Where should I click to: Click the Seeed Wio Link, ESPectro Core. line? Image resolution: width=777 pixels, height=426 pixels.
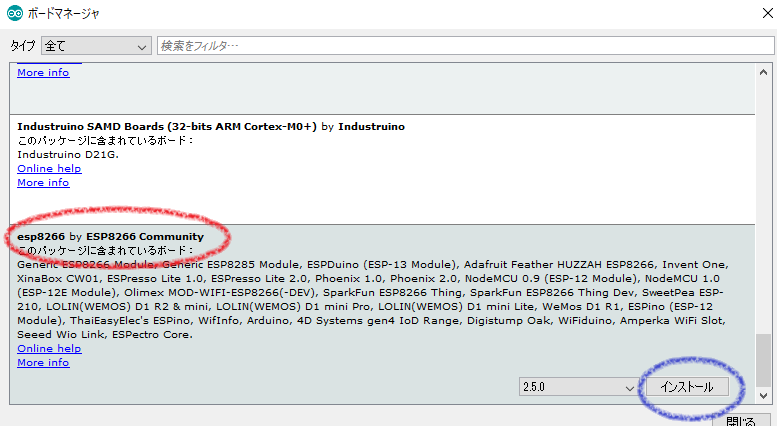[105, 335]
